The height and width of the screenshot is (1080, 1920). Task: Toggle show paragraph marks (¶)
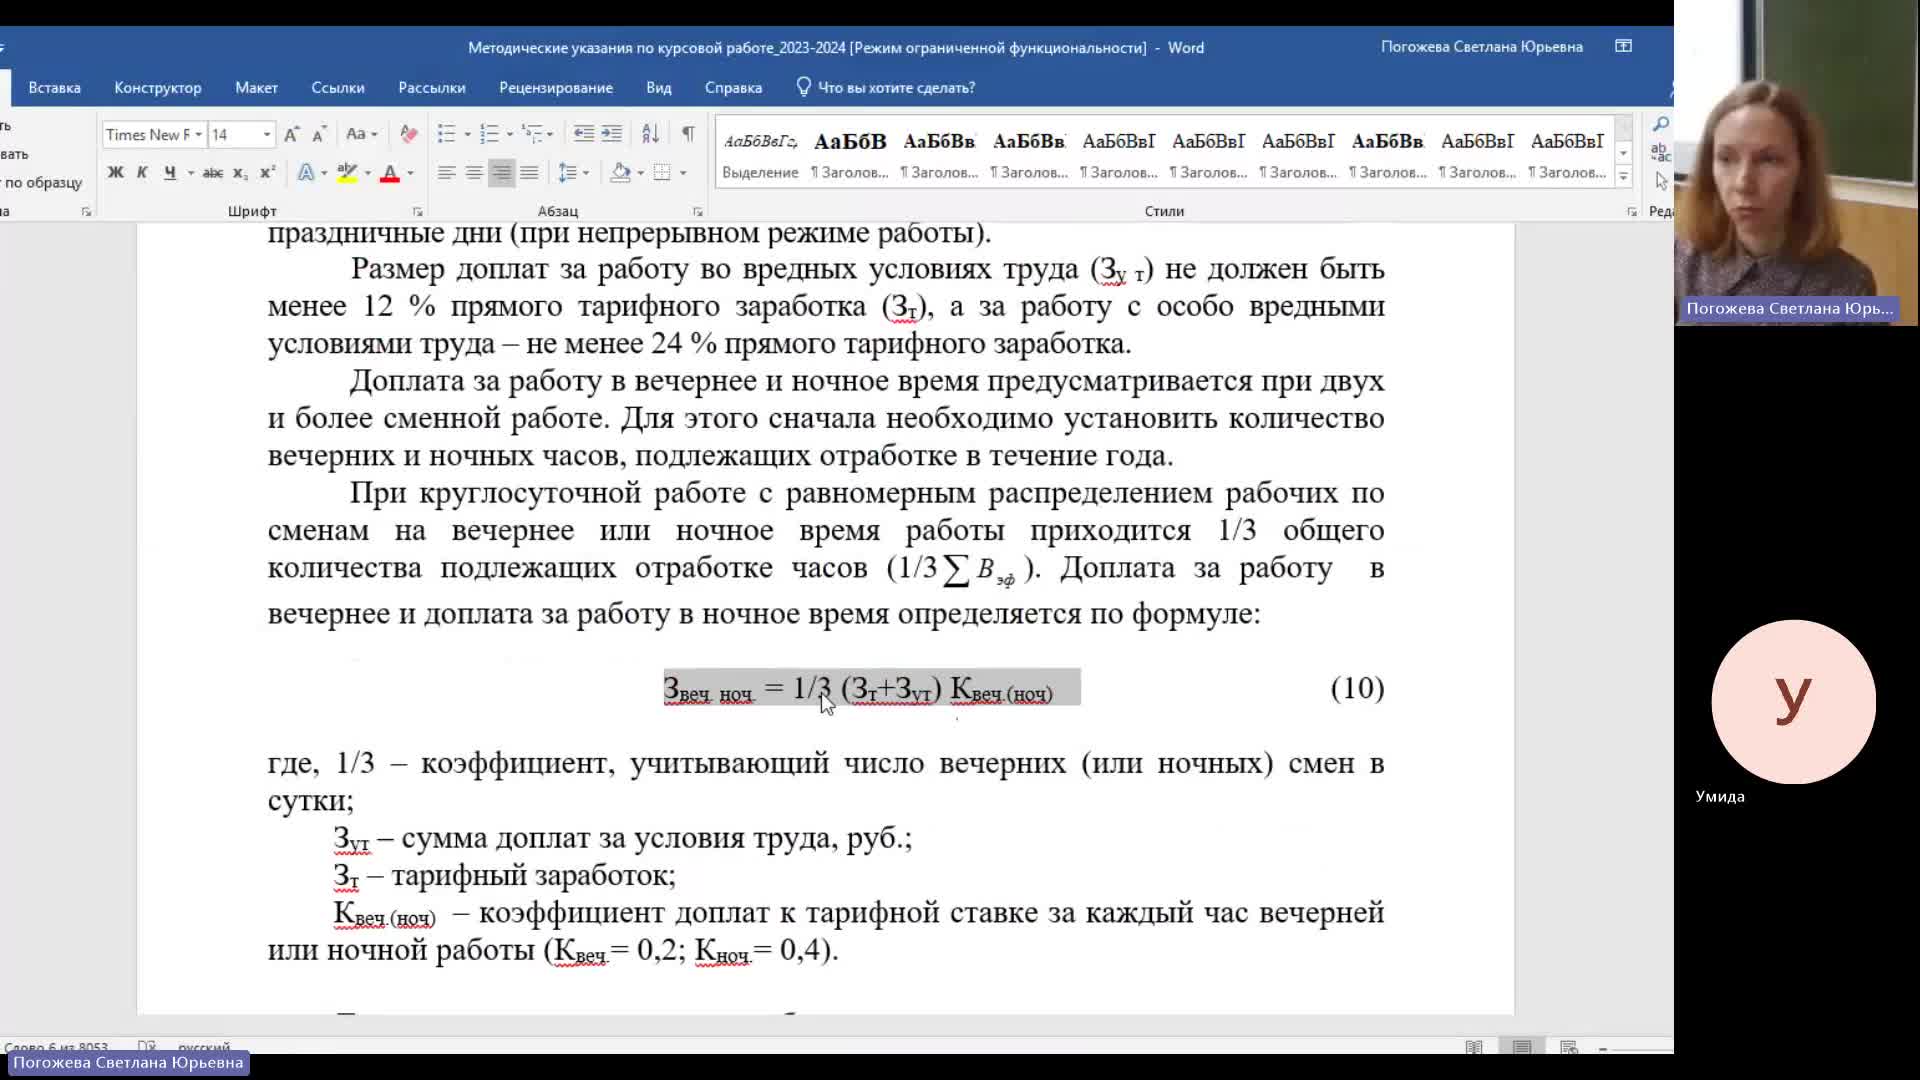[688, 134]
